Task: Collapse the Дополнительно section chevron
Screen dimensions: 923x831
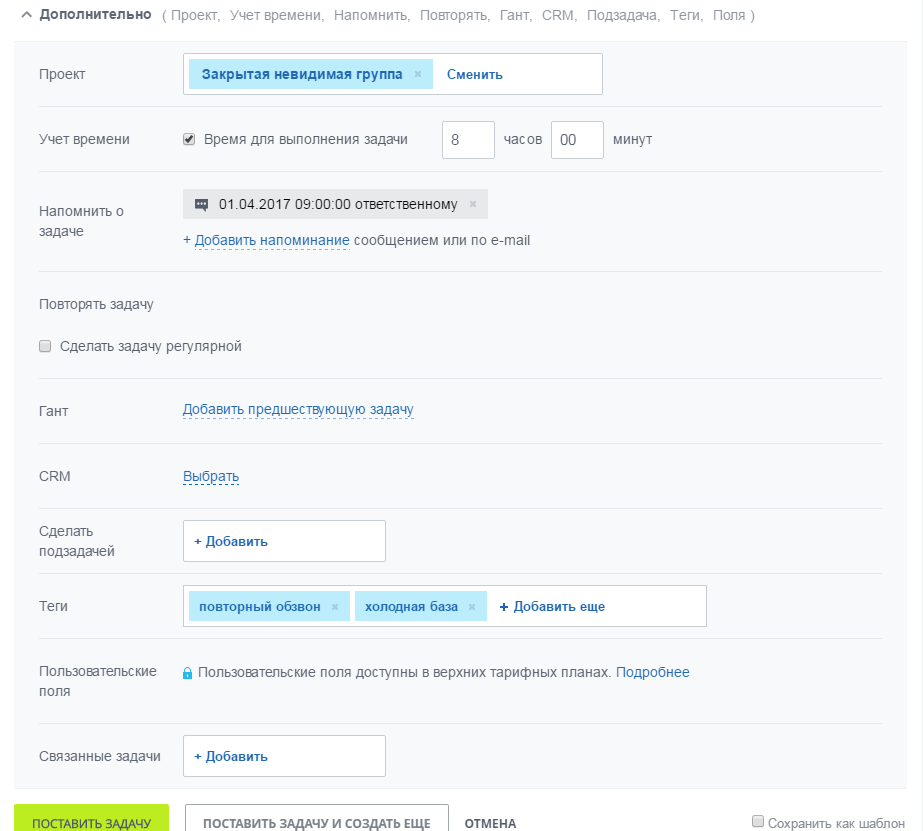Action: tap(26, 15)
